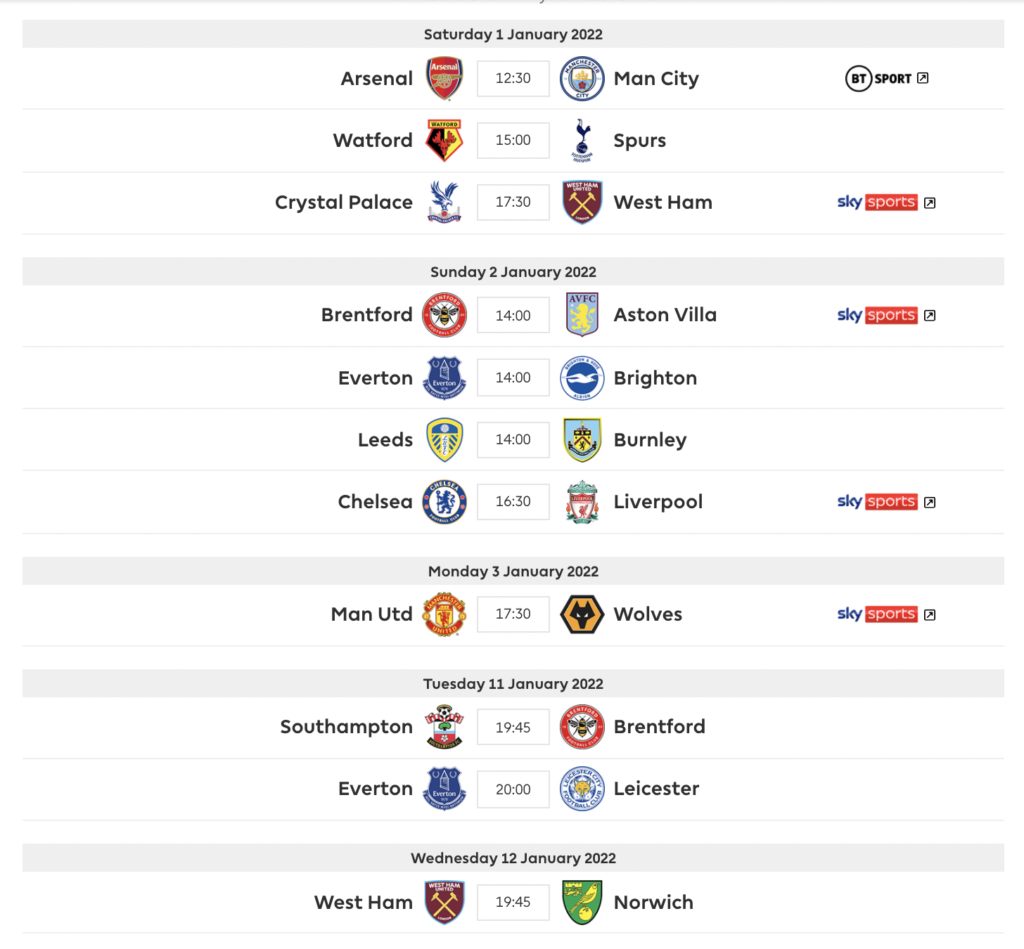Click the 12:30 kick-off time box
Viewport: 1024px width, 949px height.
[513, 78]
